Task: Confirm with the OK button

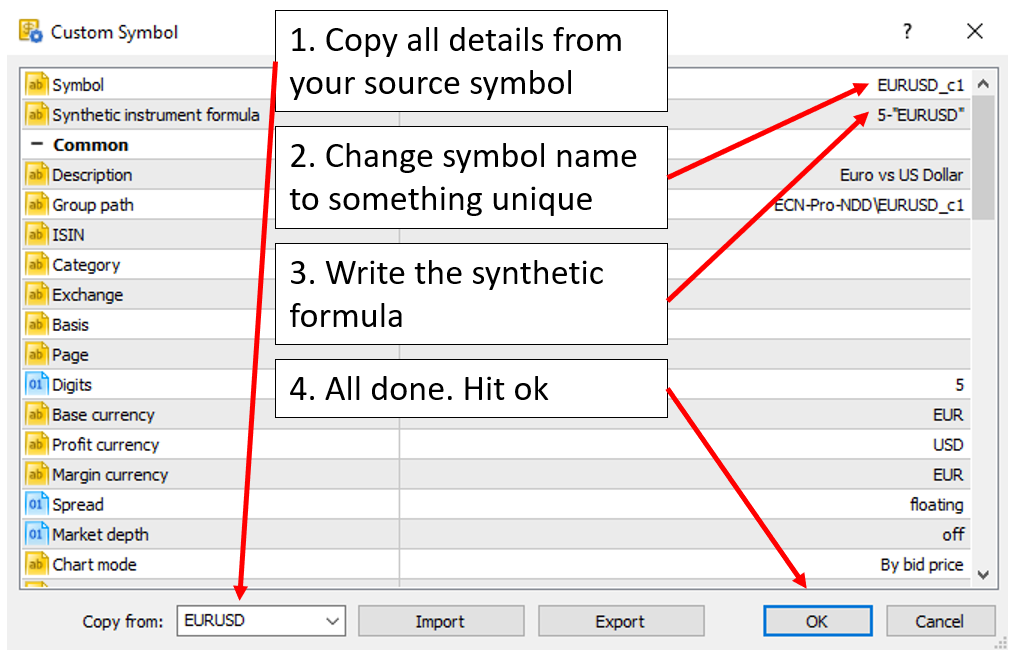Action: [x=817, y=621]
